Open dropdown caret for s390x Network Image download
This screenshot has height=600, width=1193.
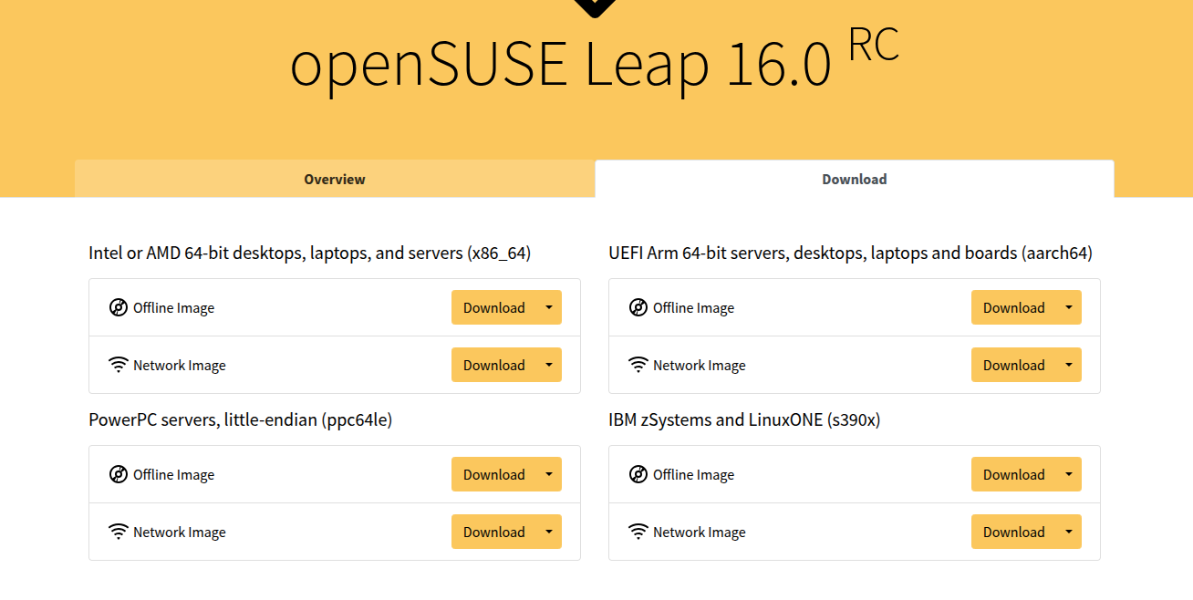(x=1069, y=532)
